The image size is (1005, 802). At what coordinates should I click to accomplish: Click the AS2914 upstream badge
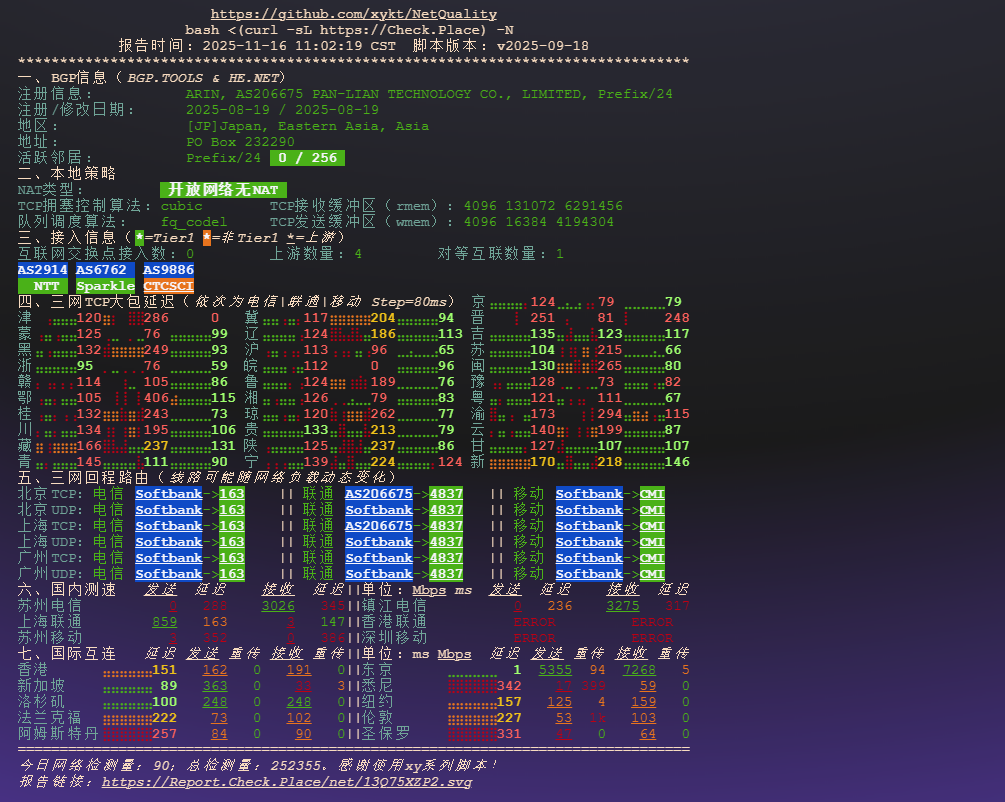(42, 270)
